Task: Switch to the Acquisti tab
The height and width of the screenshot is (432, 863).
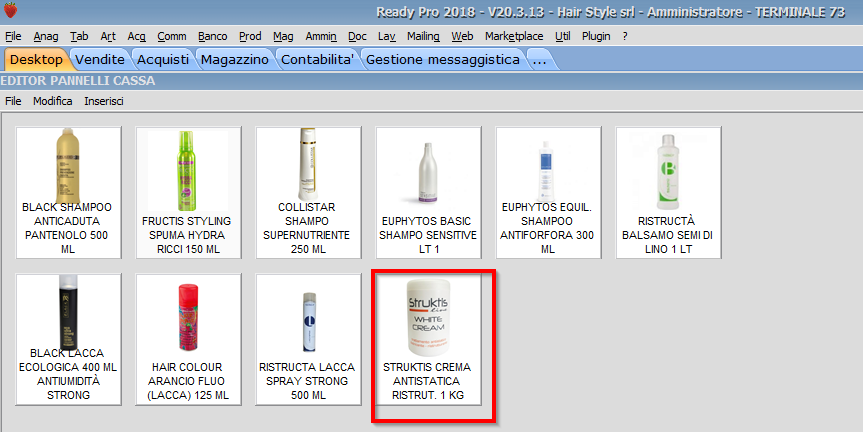Action: pos(163,59)
